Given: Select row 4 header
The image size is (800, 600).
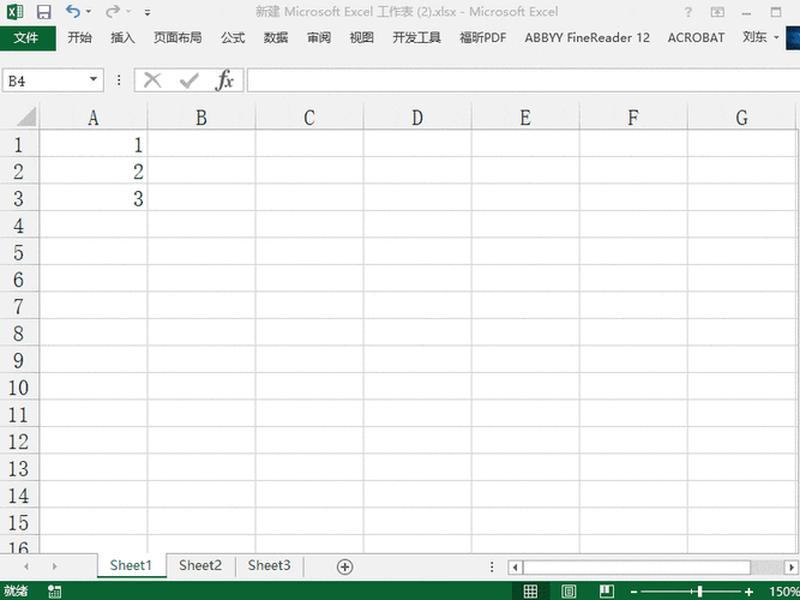Looking at the screenshot, I should click(19, 226).
